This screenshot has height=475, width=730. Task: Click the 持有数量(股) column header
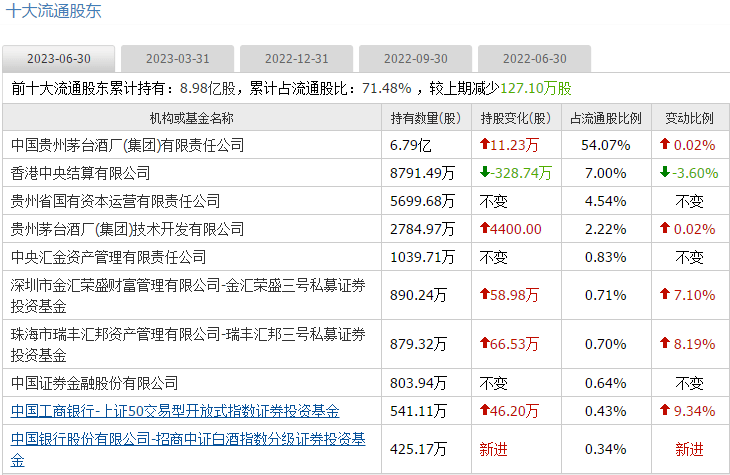pos(426,118)
